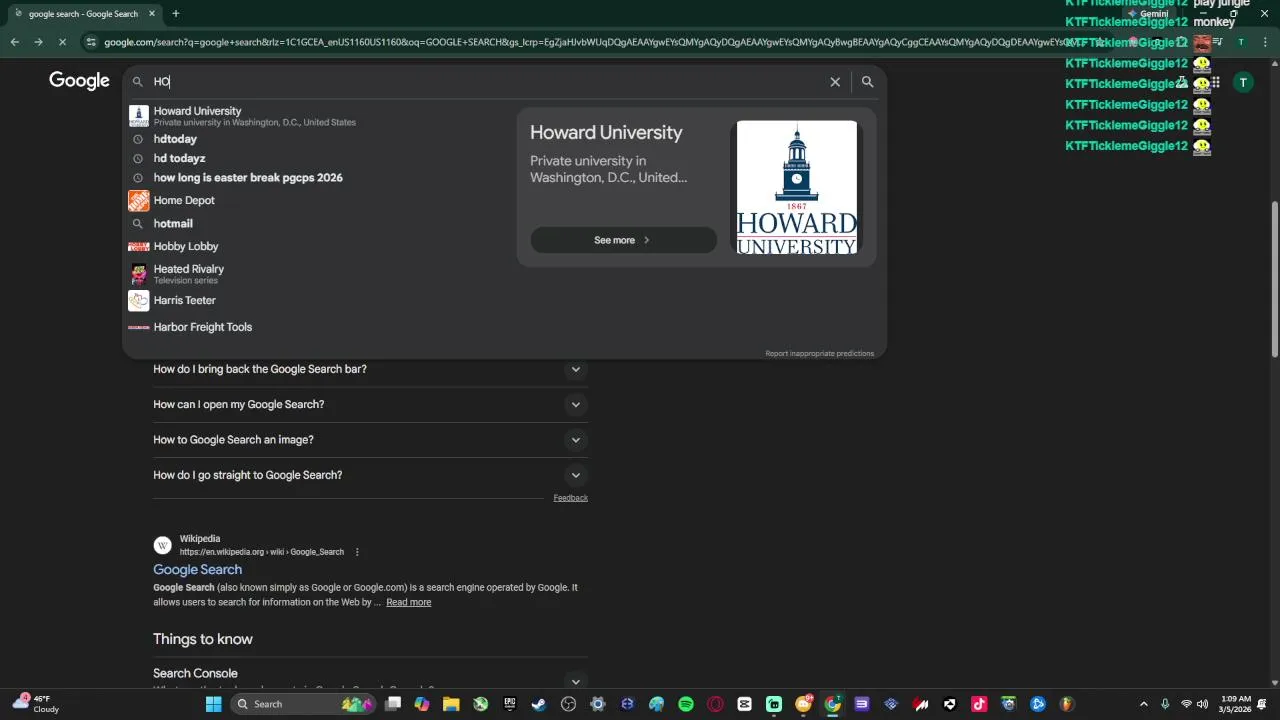The image size is (1280, 720).
Task: Open the en.wikipedia.org URL of the result
Action: (x=261, y=552)
